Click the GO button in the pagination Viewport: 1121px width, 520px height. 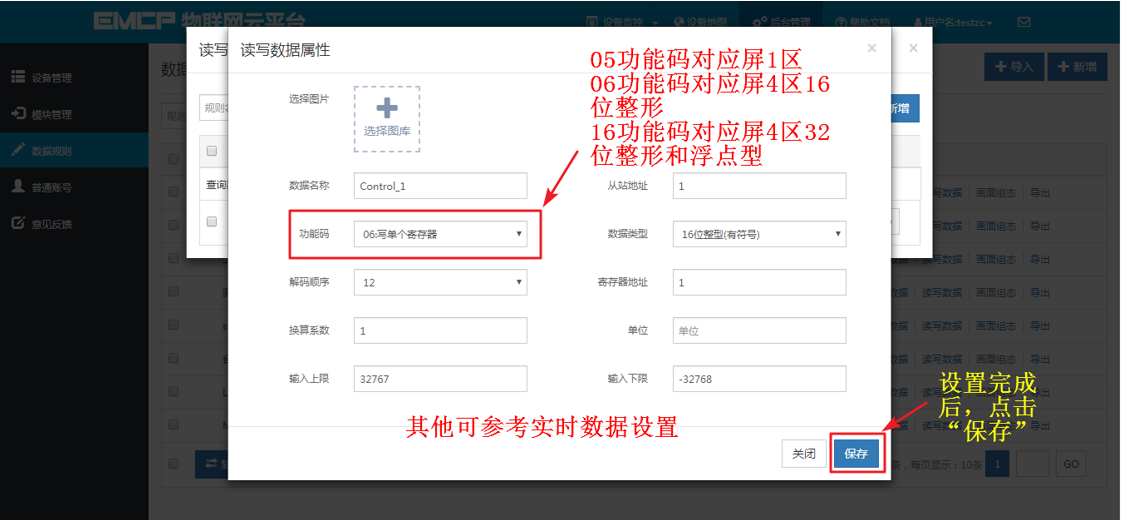click(1071, 463)
